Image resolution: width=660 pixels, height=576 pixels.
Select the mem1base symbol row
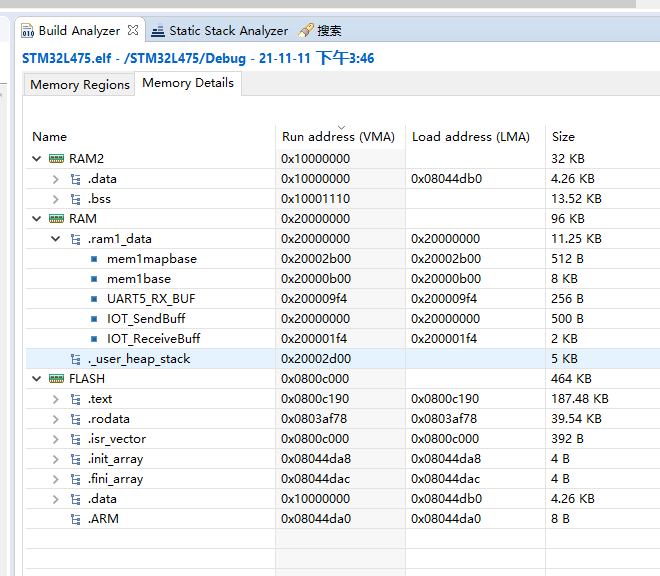coord(343,279)
